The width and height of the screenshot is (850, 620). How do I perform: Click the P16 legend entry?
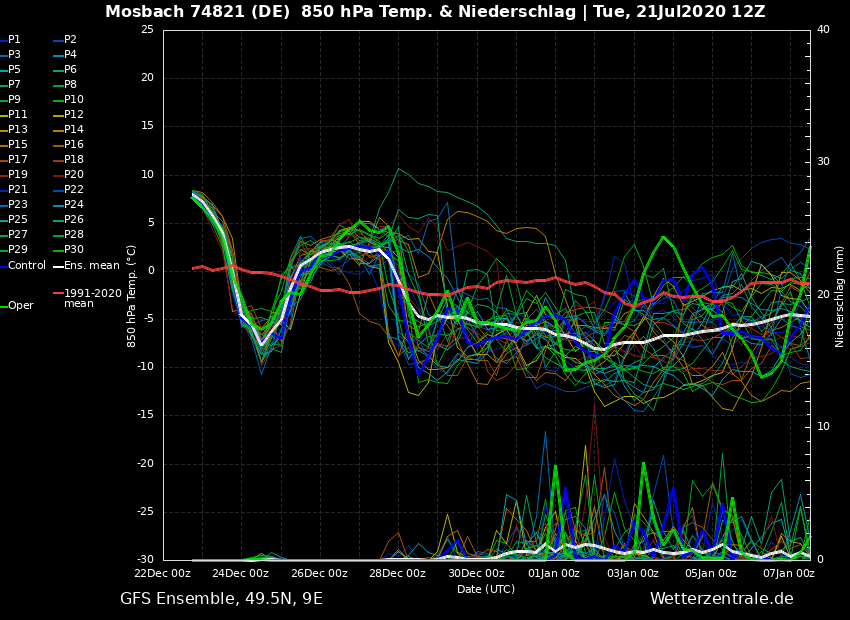tap(74, 145)
